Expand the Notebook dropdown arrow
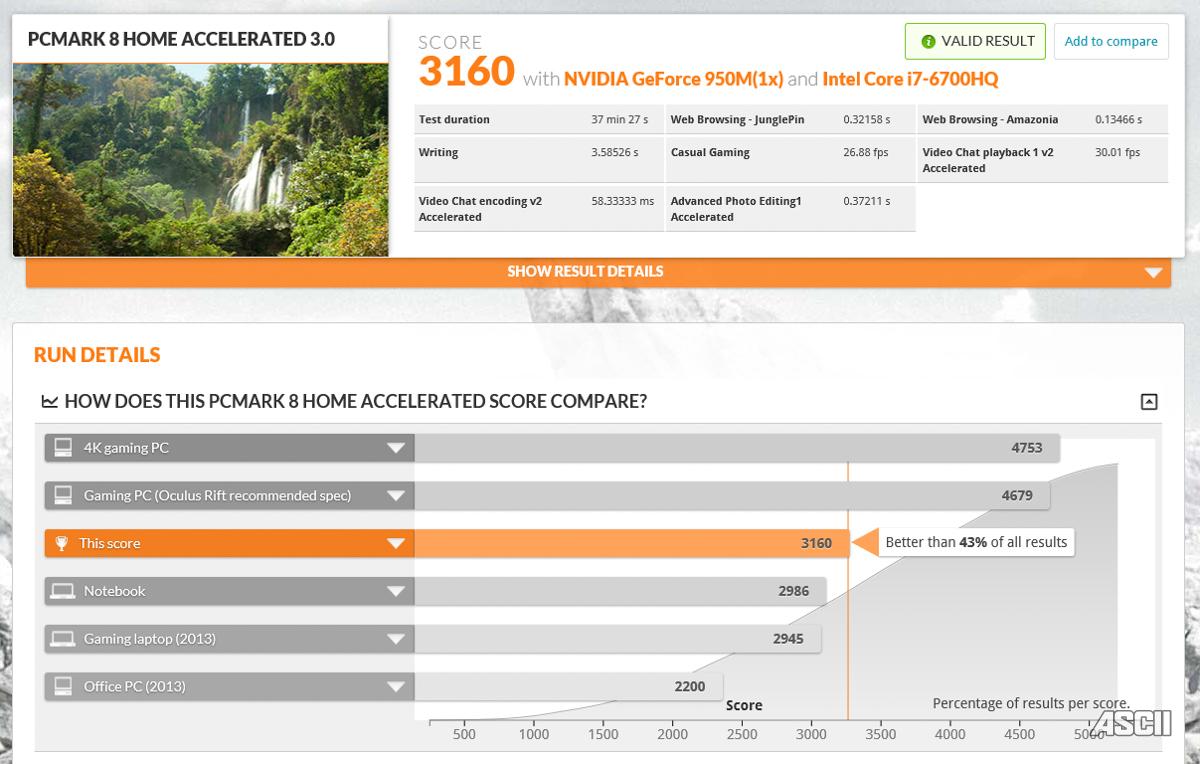1200x764 pixels. [396, 591]
